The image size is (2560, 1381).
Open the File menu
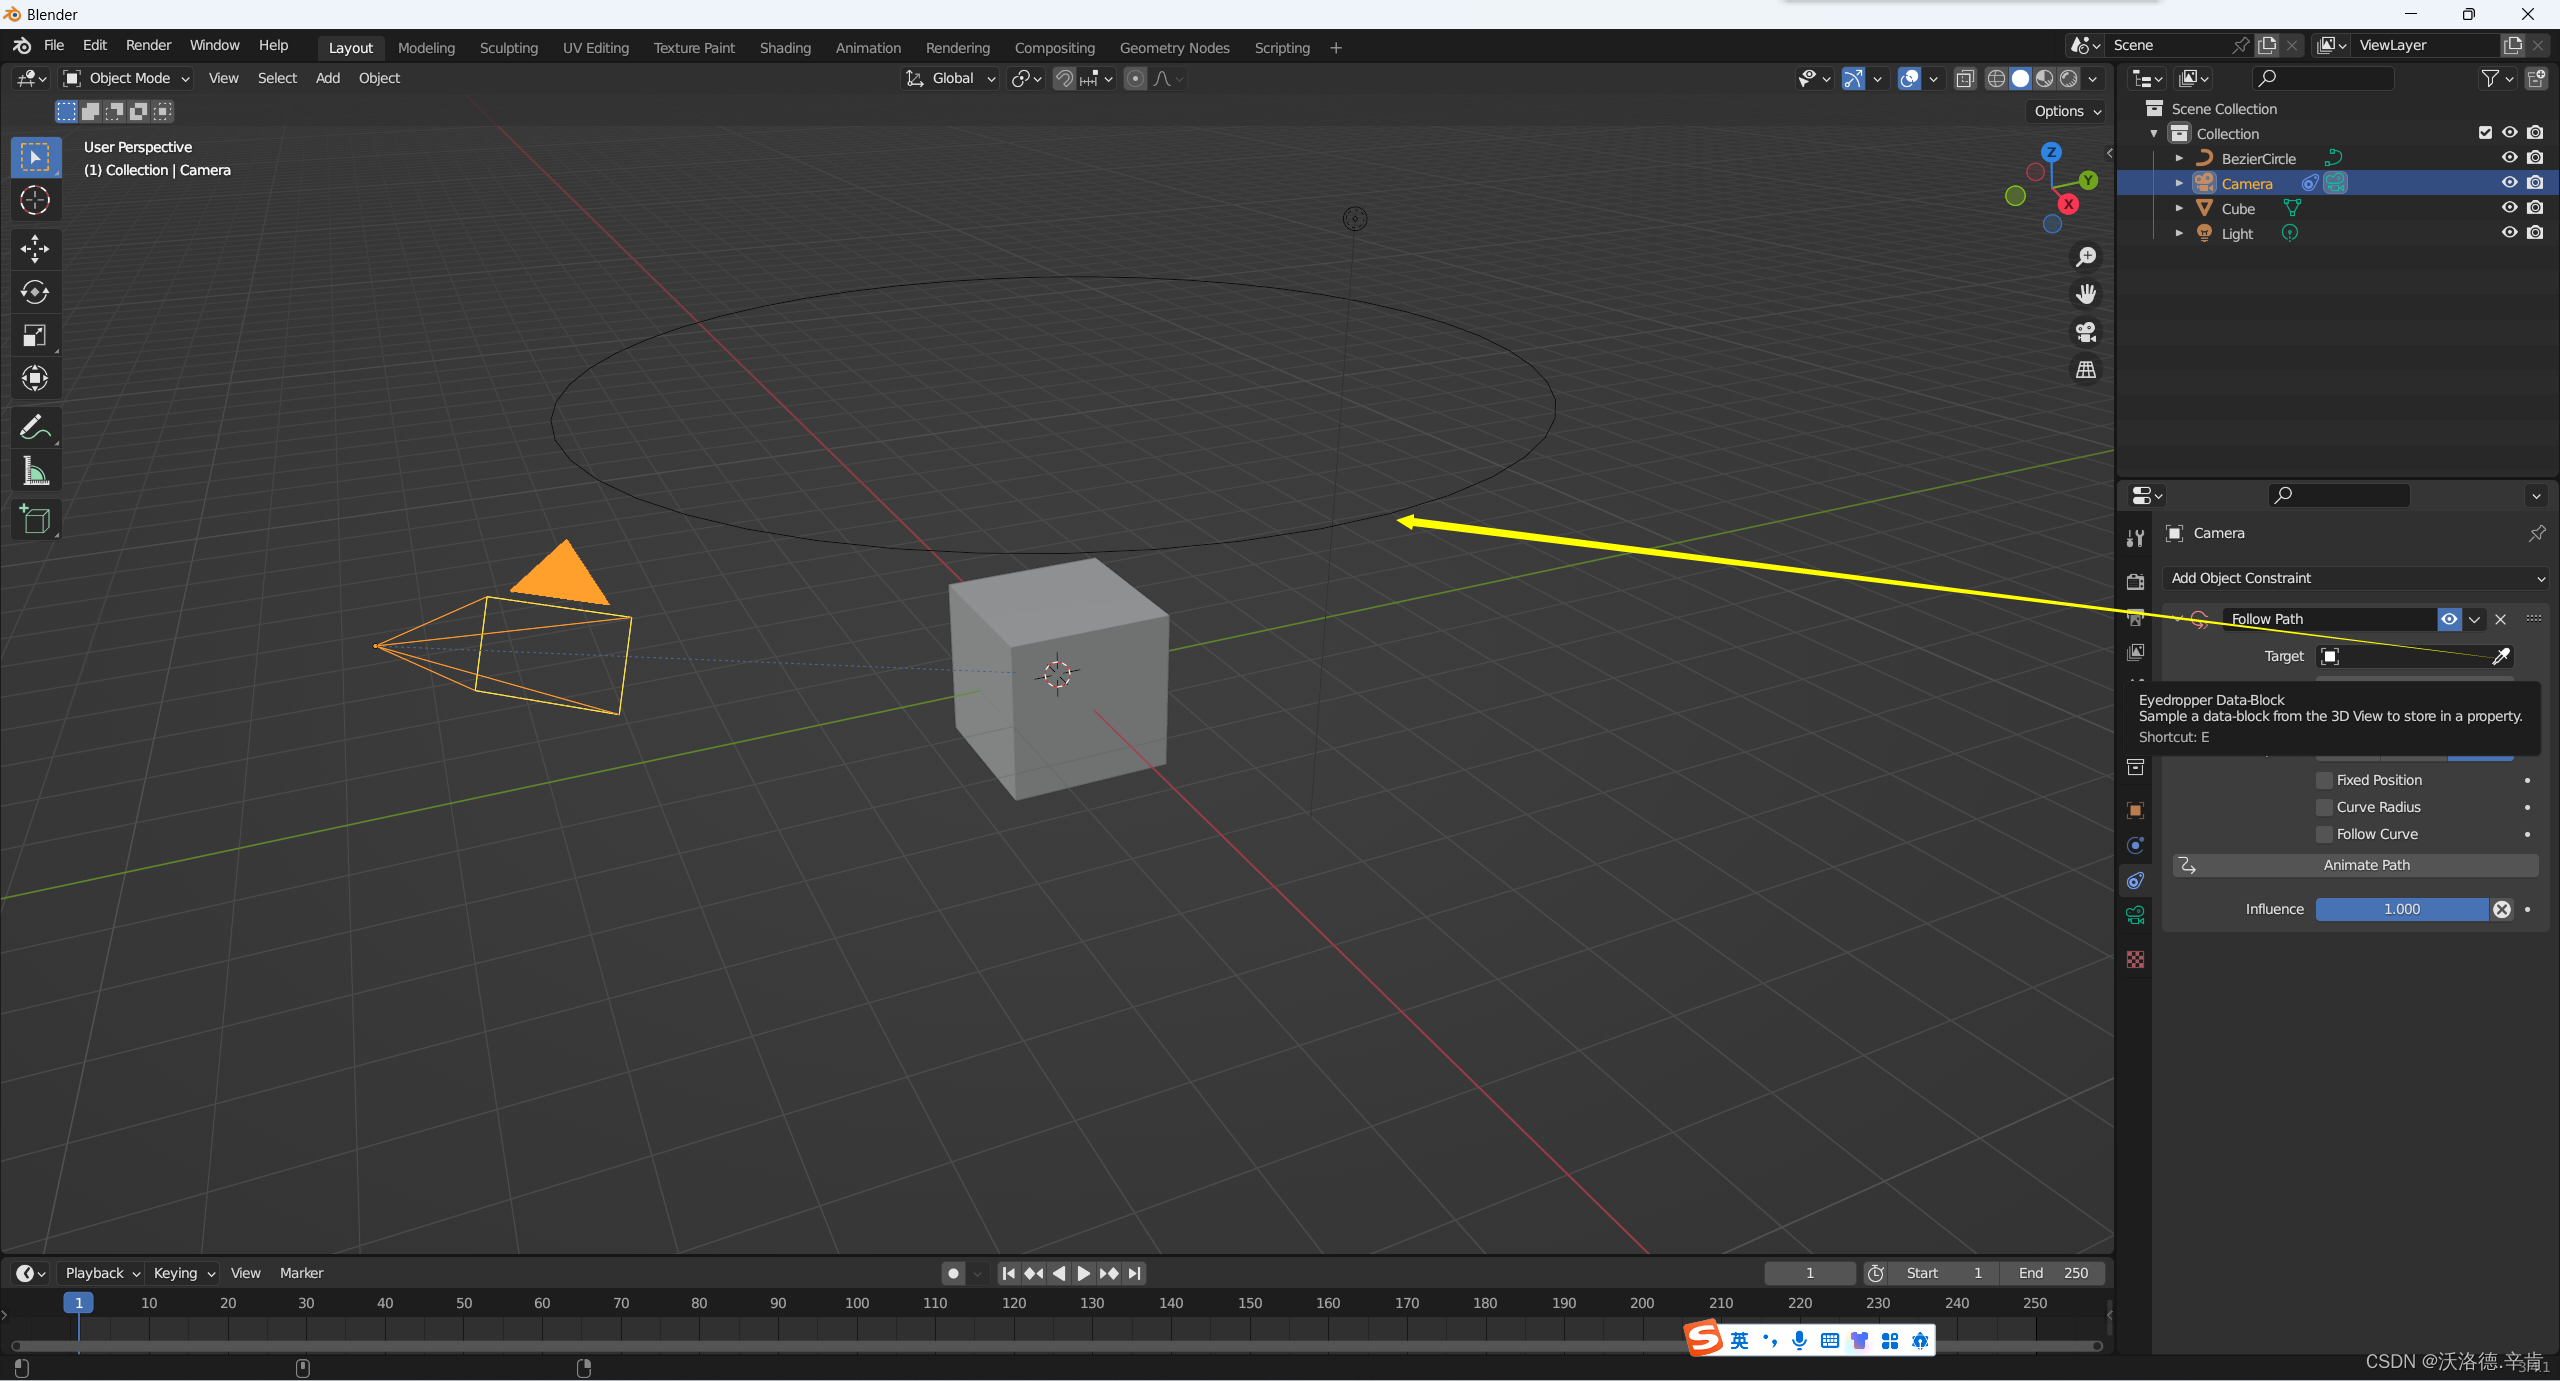(x=54, y=45)
